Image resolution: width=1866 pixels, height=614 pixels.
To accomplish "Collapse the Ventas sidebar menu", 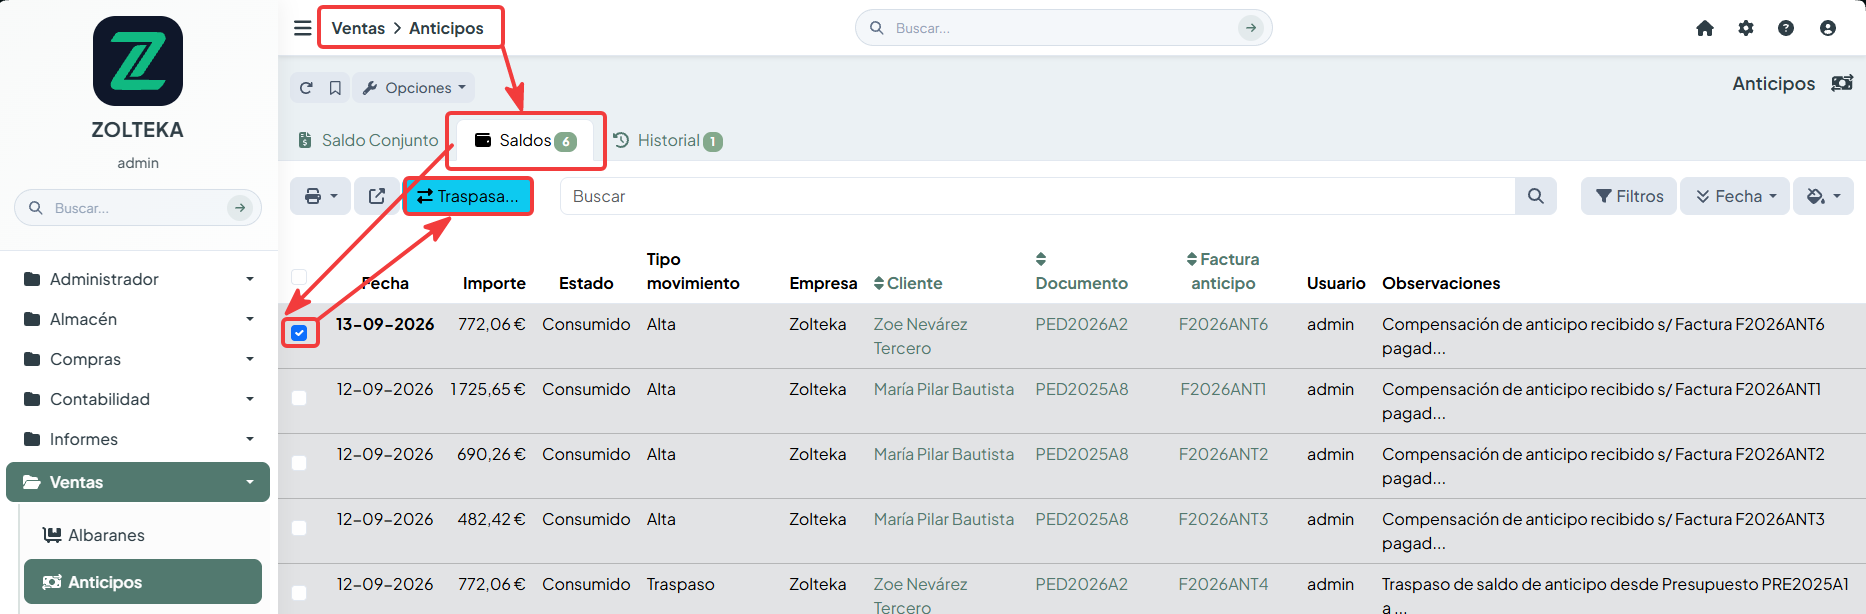I will point(138,482).
